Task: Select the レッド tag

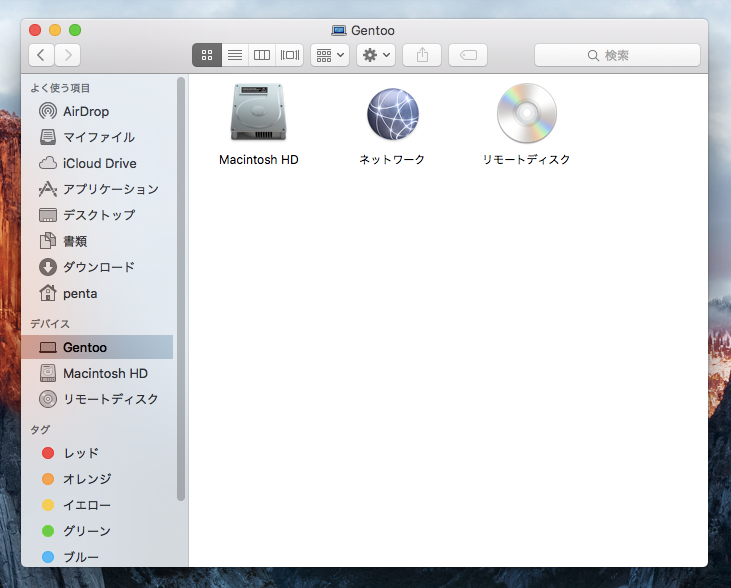Action: click(97, 453)
